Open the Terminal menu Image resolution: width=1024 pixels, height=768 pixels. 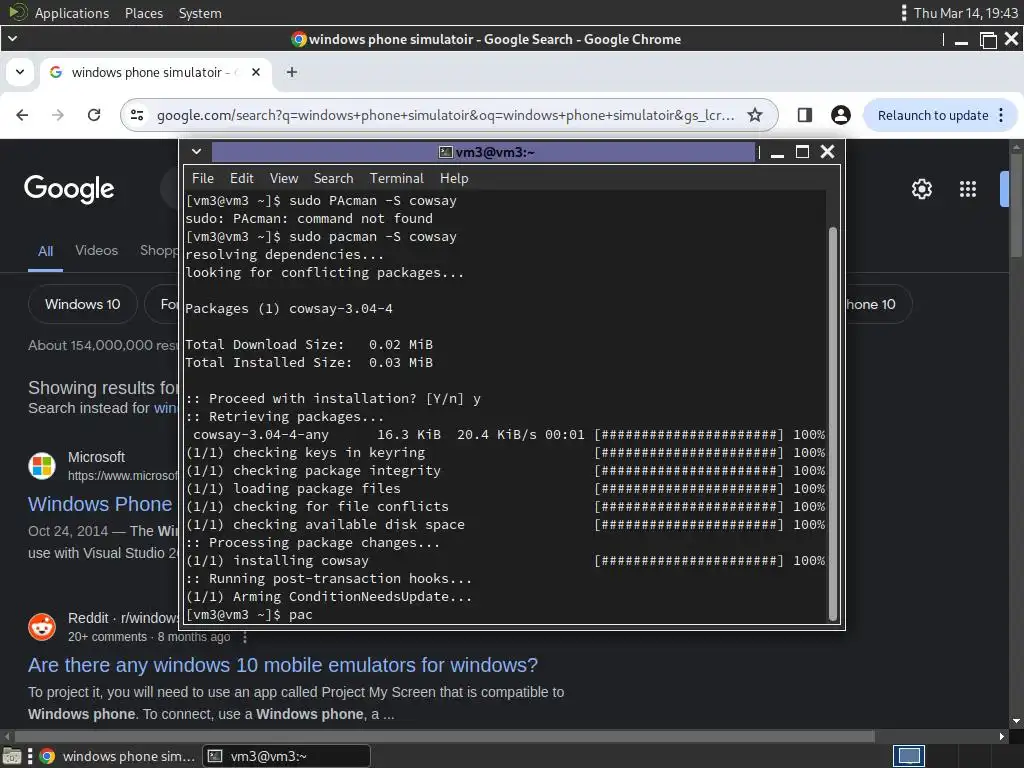pyautogui.click(x=396, y=178)
